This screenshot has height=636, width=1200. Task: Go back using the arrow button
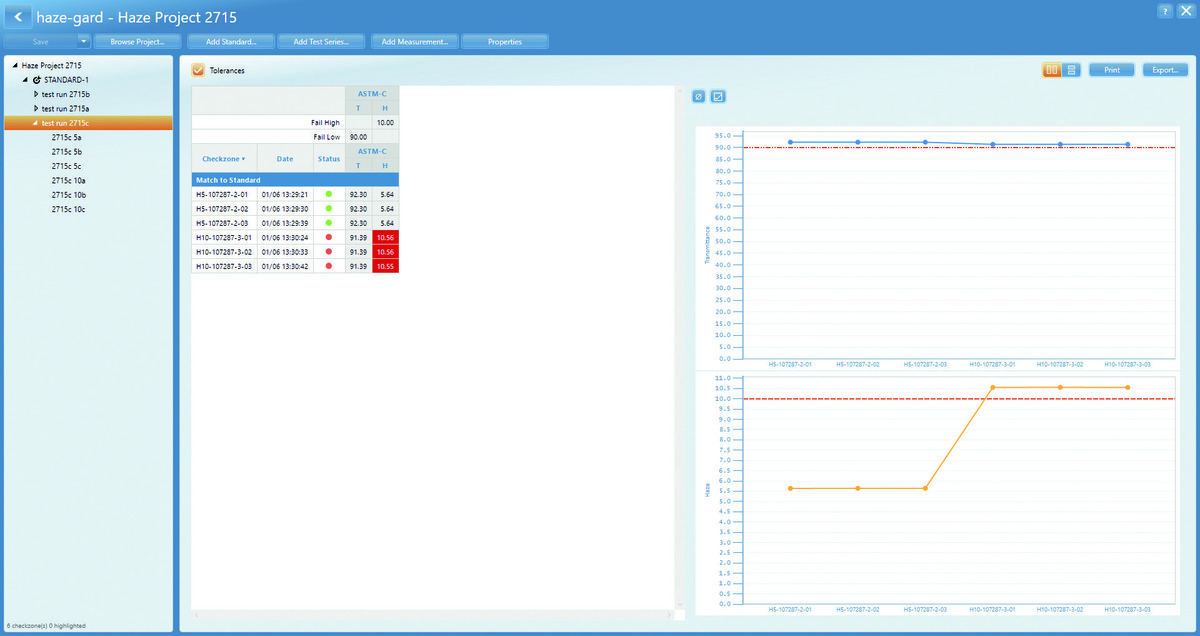18,18
